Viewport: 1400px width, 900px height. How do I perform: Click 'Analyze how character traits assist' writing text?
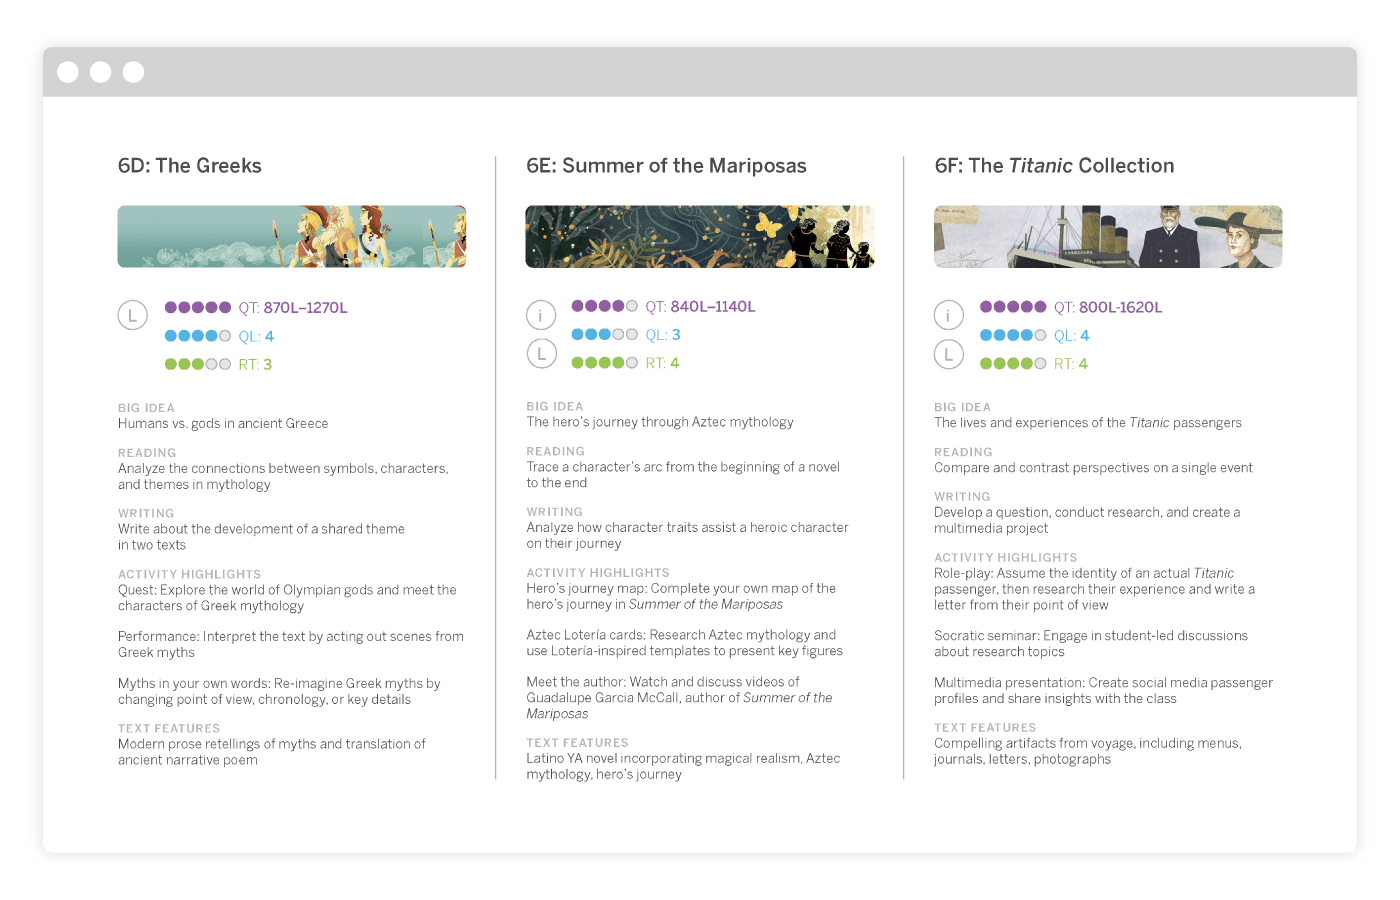pyautogui.click(x=687, y=535)
